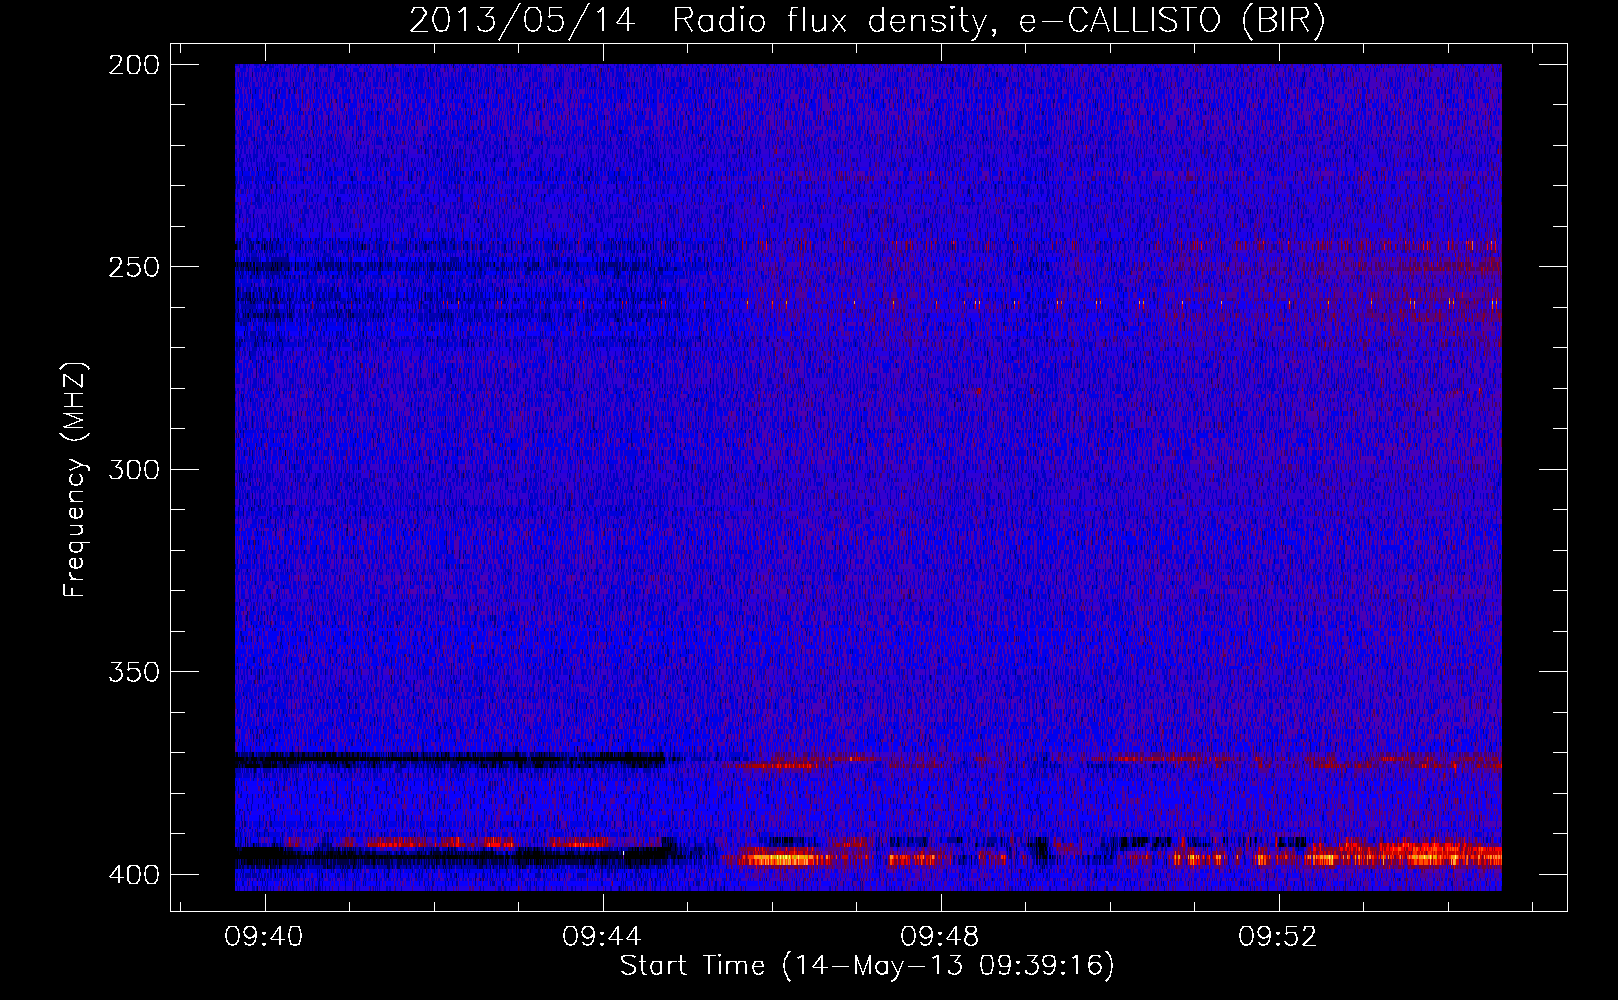The width and height of the screenshot is (1618, 1000).
Task: Click the 200 frequency tick label
Action: click(x=134, y=65)
